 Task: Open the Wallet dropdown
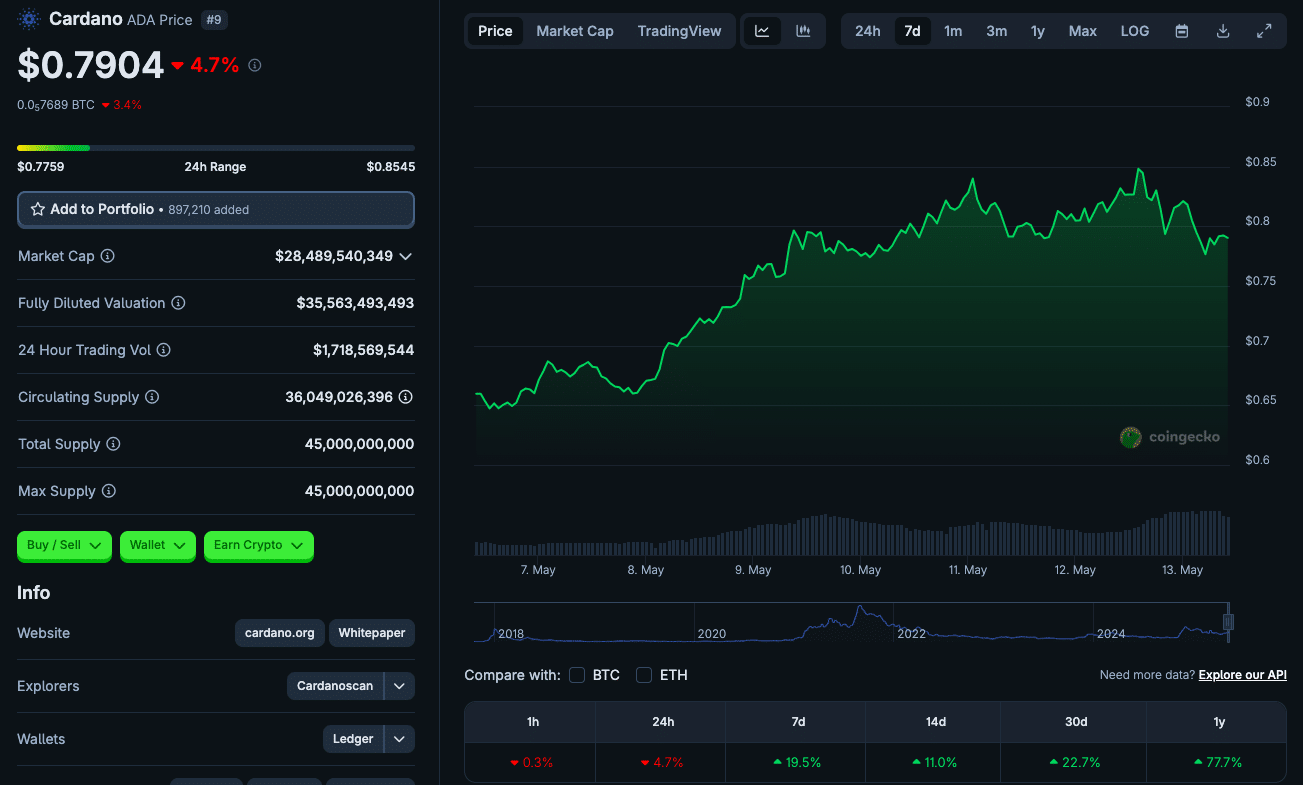click(x=157, y=545)
